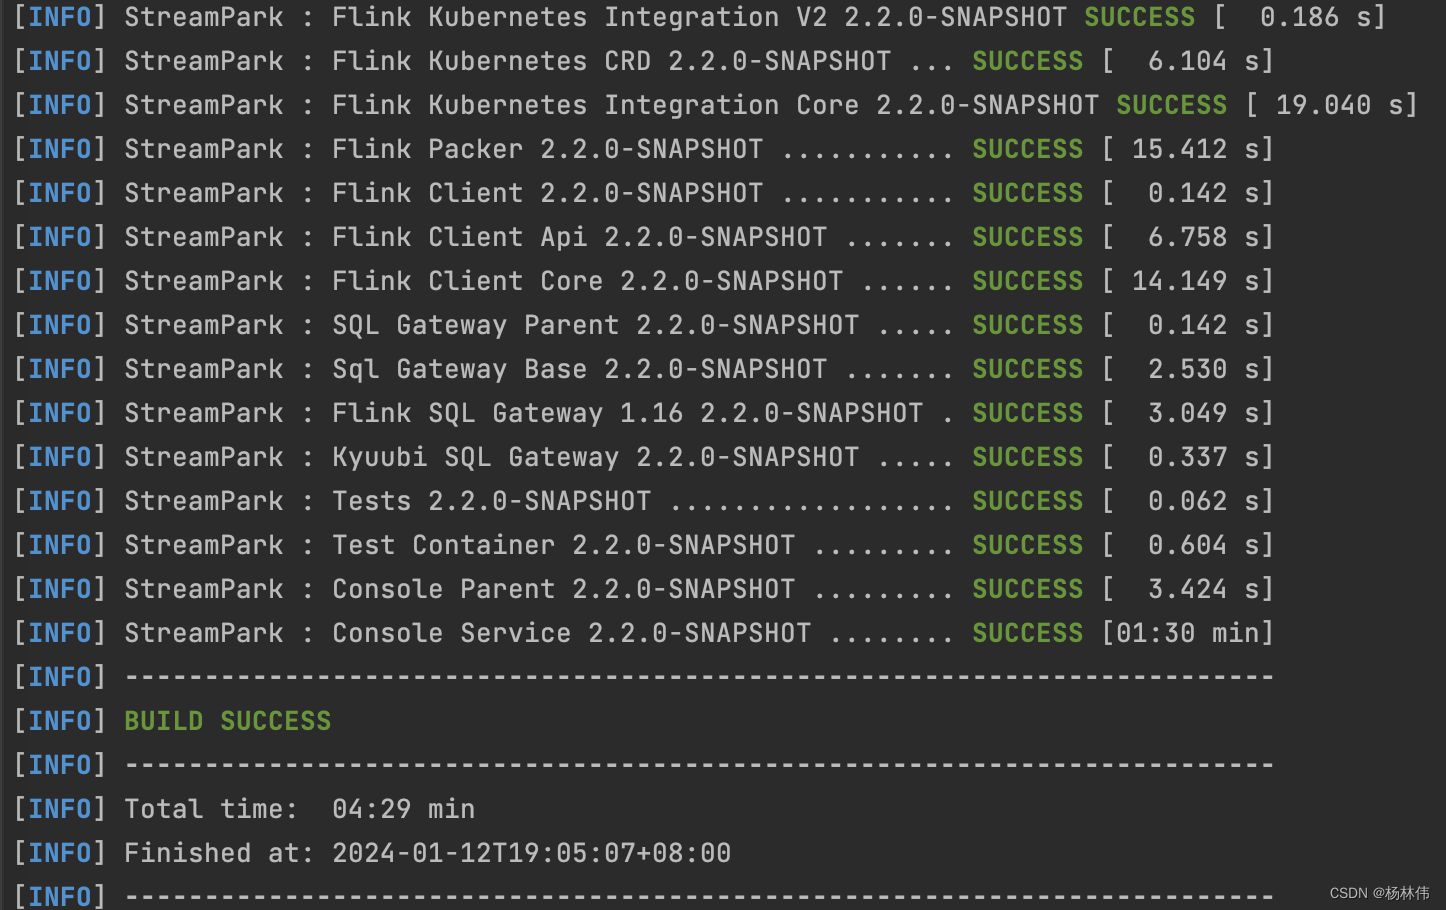Click the Flink Kubernetes Integration Core line
The height and width of the screenshot is (910, 1446).
pyautogui.click(x=716, y=105)
